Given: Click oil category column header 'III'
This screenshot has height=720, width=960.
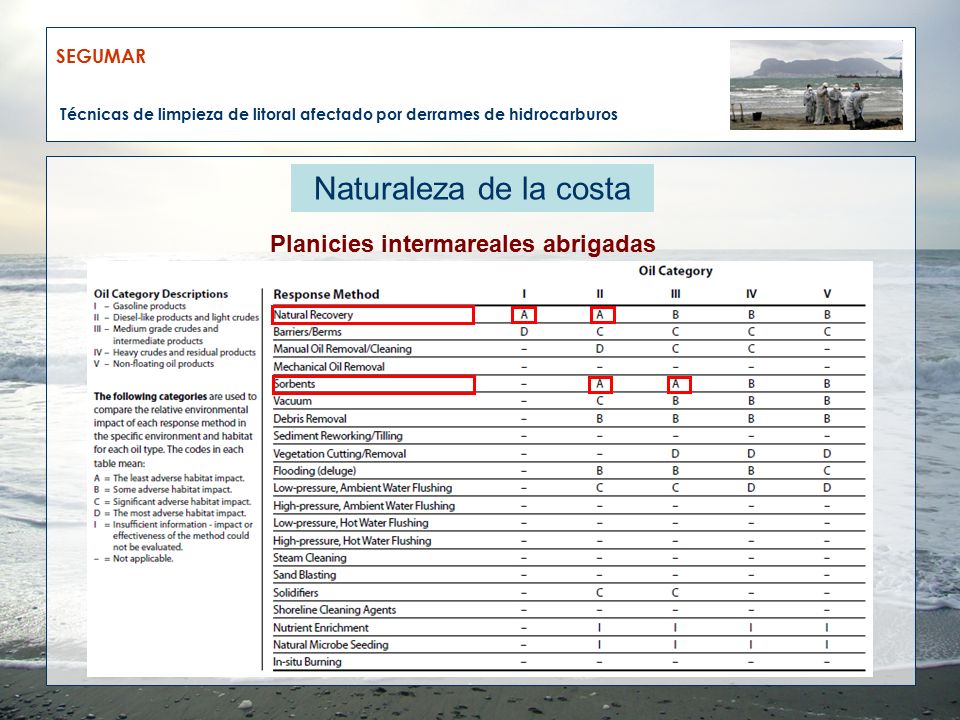Looking at the screenshot, I should pyautogui.click(x=675, y=294).
